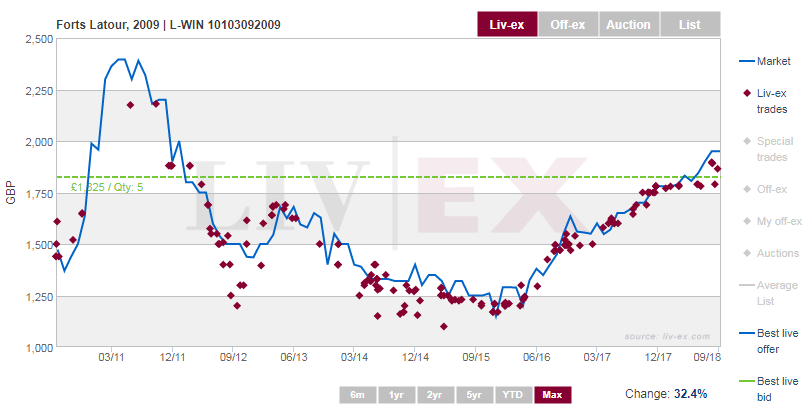Click the 03/17 x-axis date label
Viewport: 809px width, 417px height.
tap(597, 357)
